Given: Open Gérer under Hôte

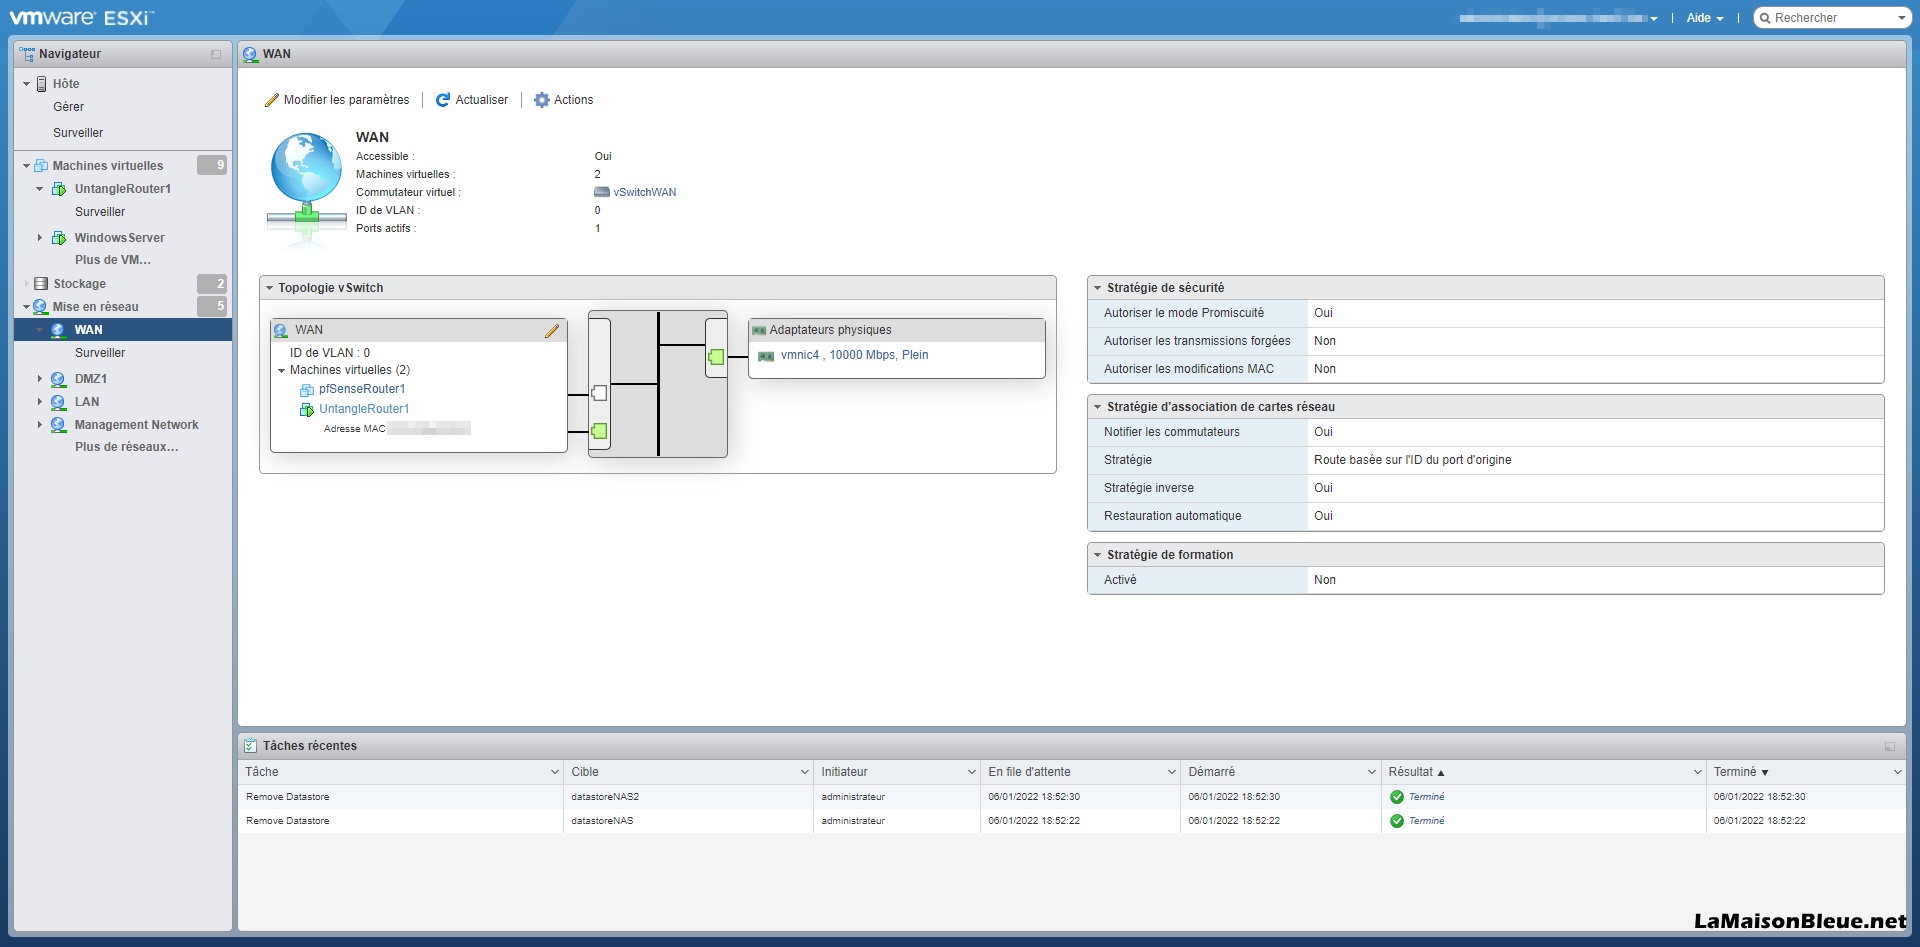Looking at the screenshot, I should coord(68,107).
